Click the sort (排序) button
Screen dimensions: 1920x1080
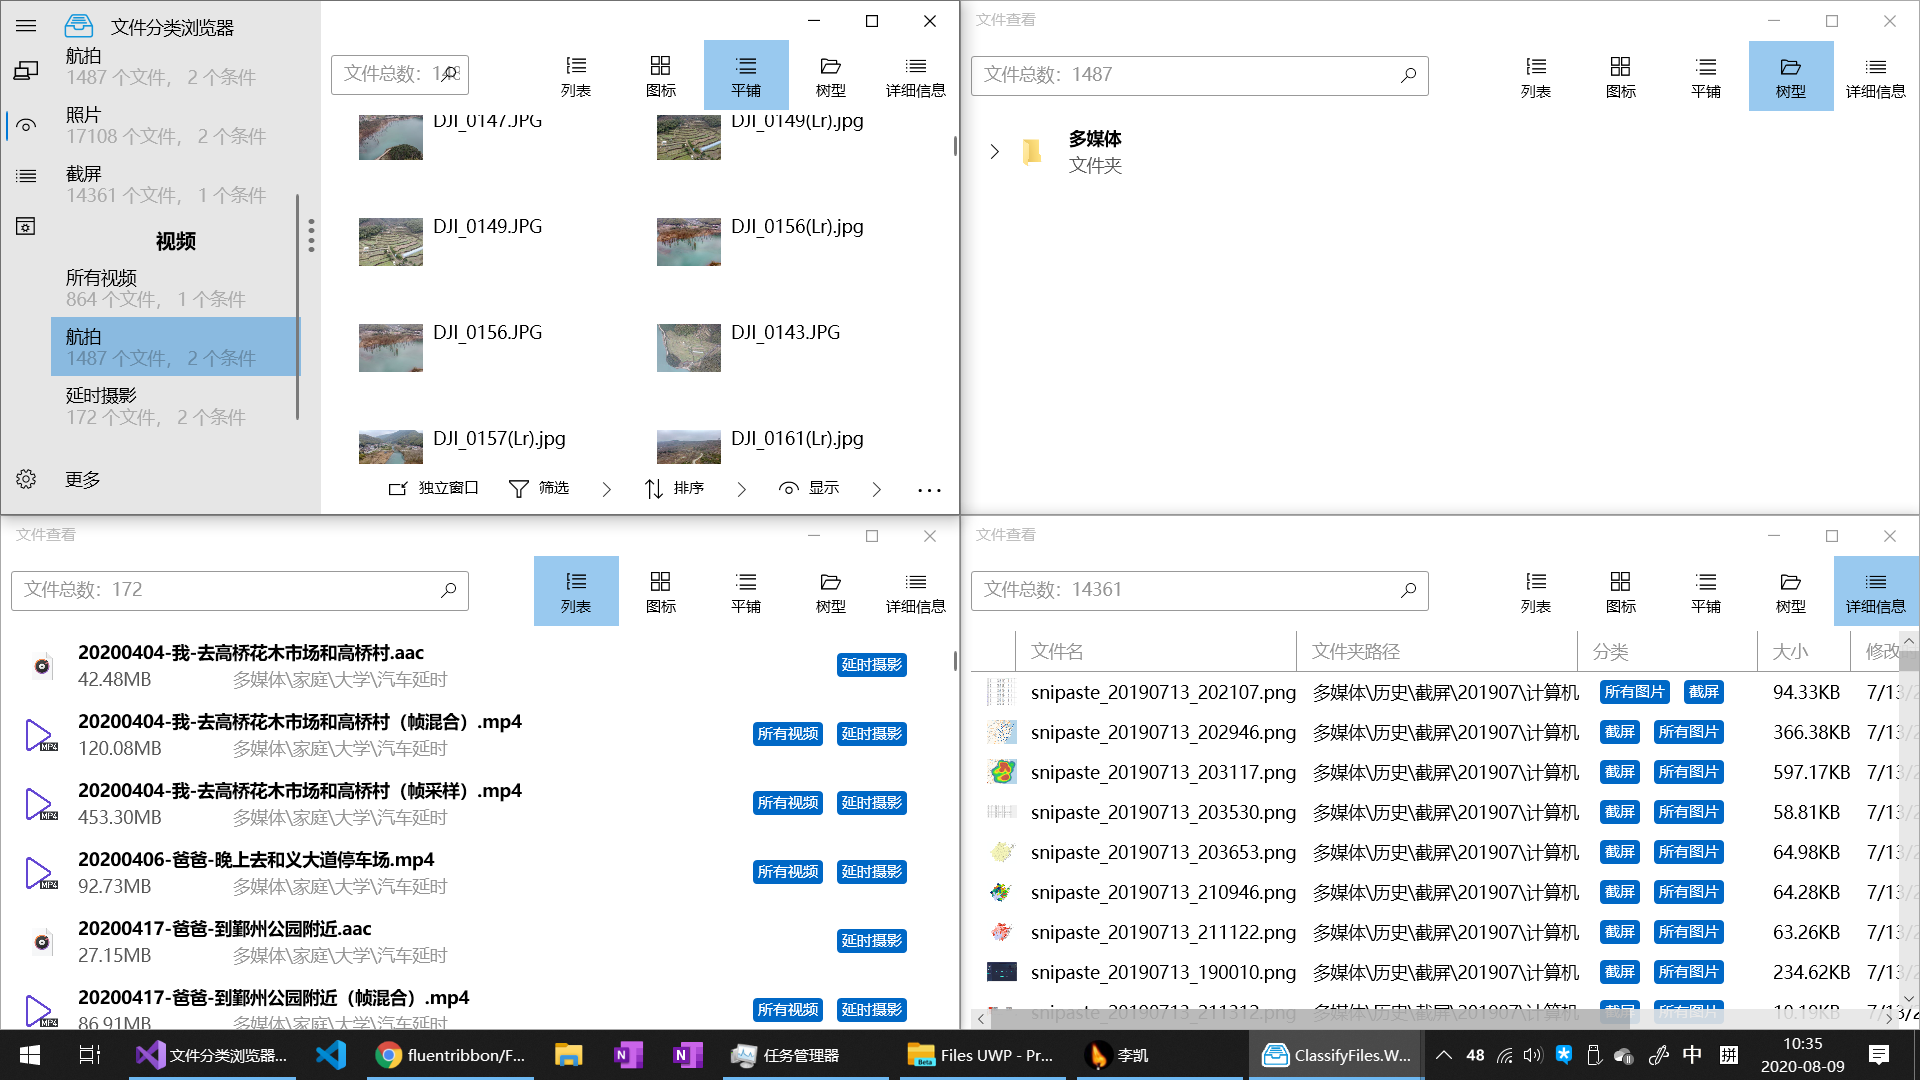click(674, 488)
